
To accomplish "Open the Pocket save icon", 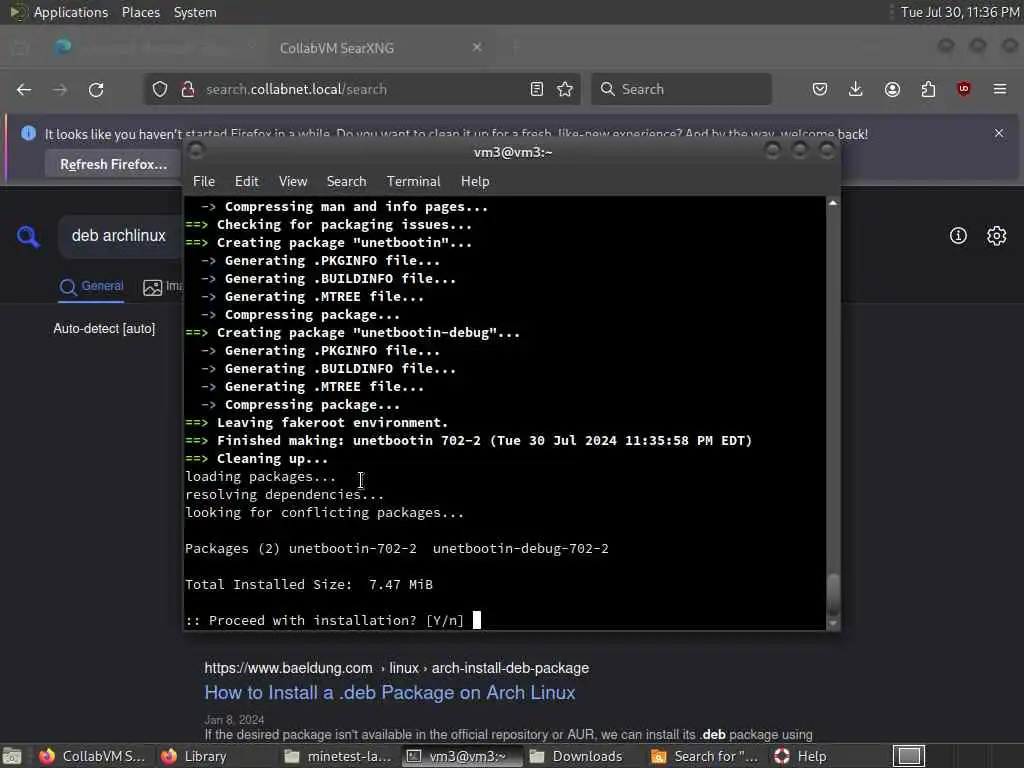I will 820,89.
